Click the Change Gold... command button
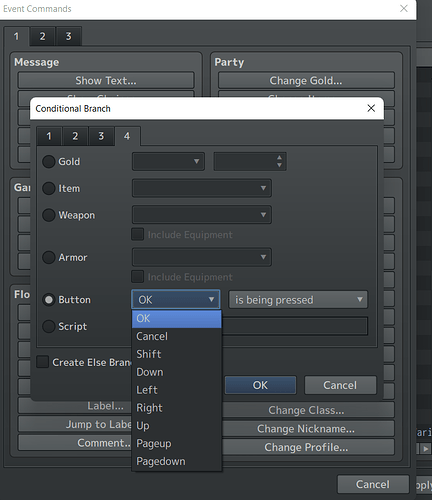 [x=306, y=81]
